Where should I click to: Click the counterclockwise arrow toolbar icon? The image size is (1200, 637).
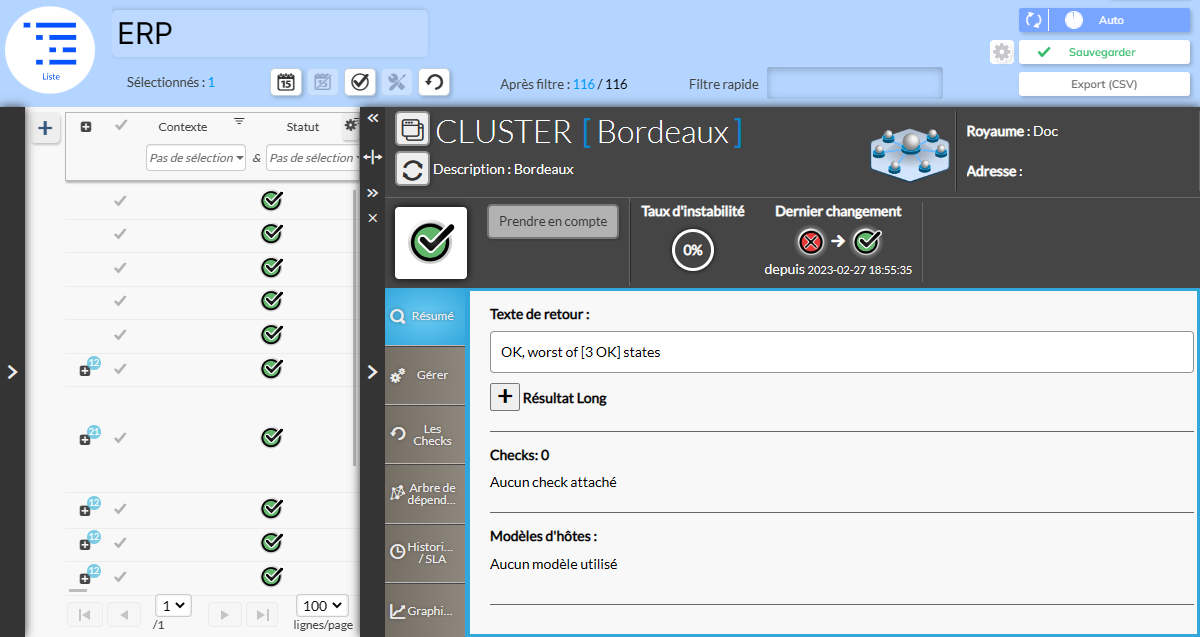(432, 82)
